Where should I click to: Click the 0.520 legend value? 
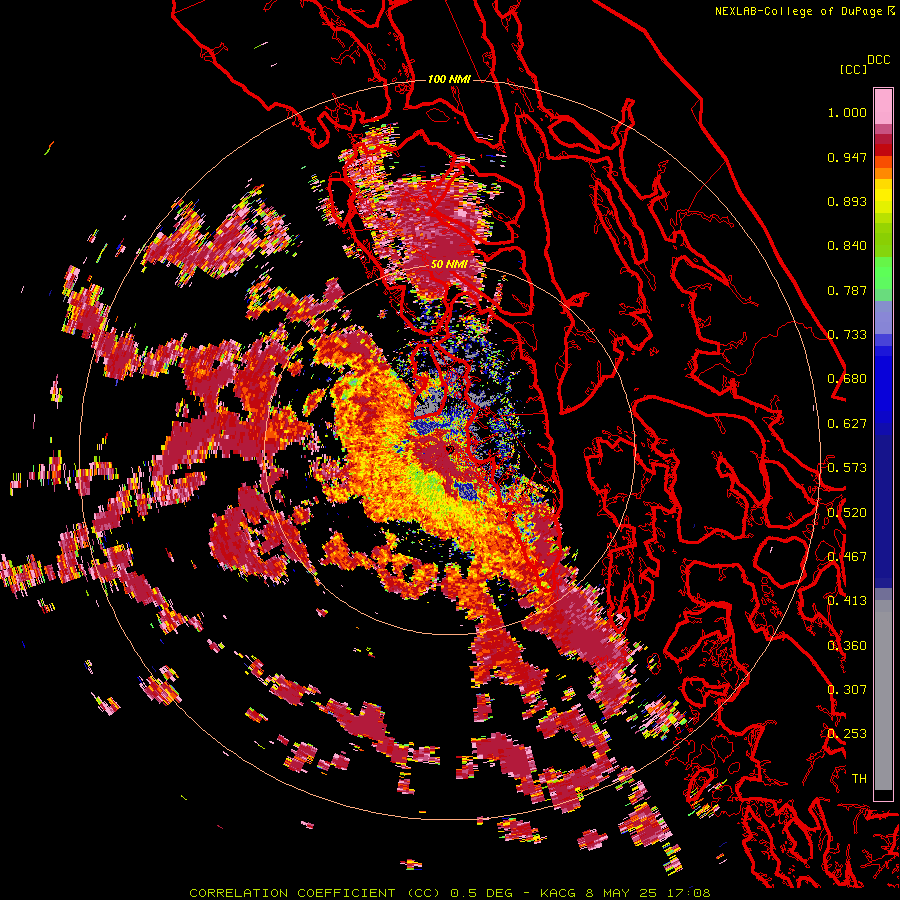[x=847, y=513]
